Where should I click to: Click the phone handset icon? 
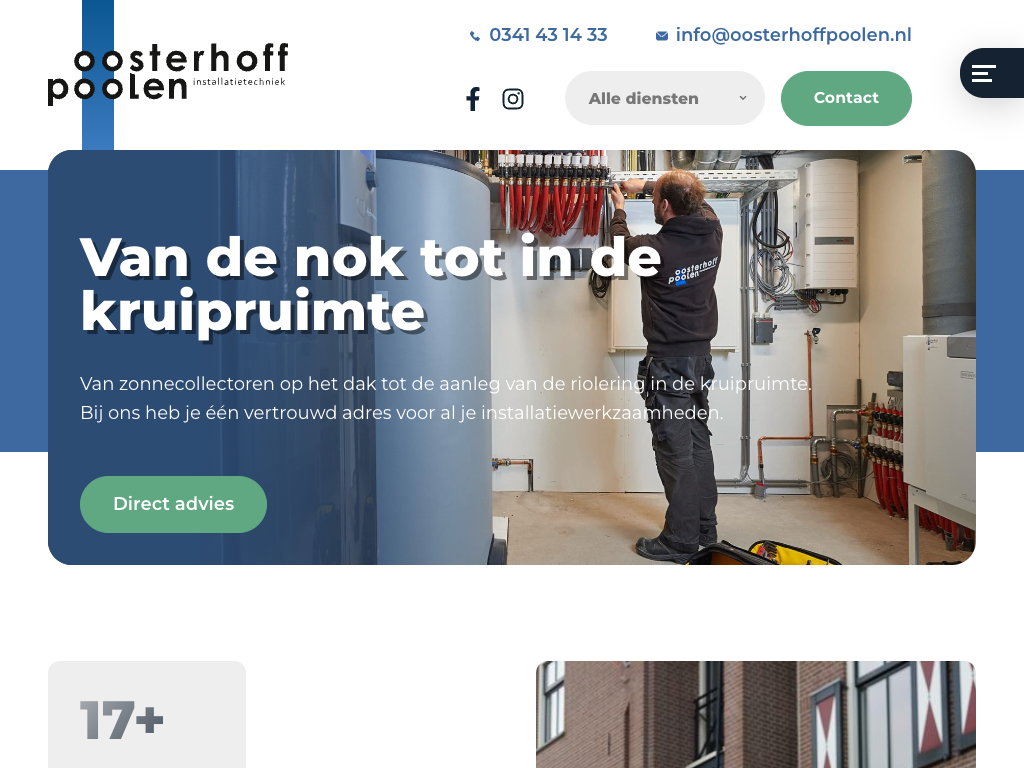[x=475, y=36]
